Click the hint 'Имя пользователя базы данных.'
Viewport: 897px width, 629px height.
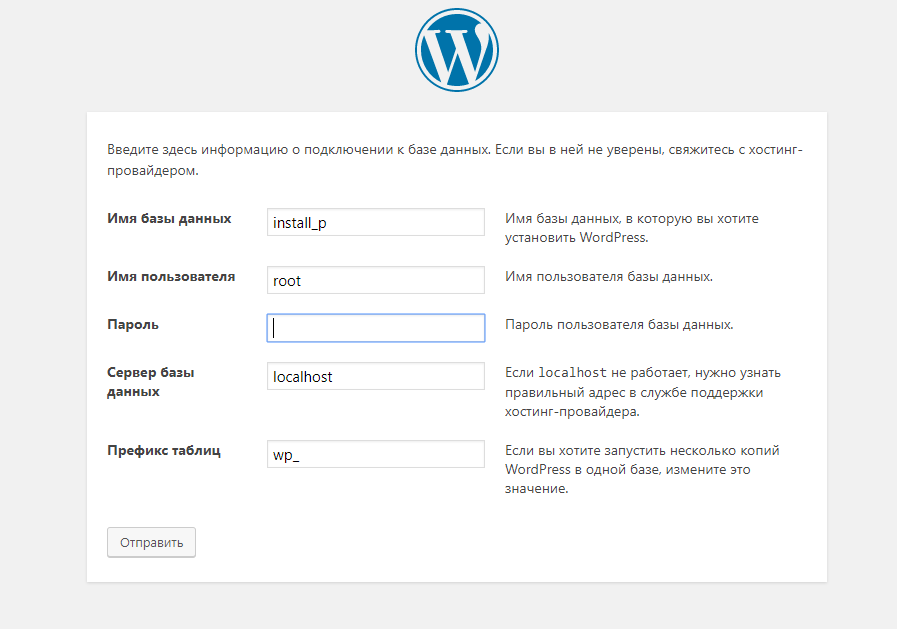tap(609, 277)
